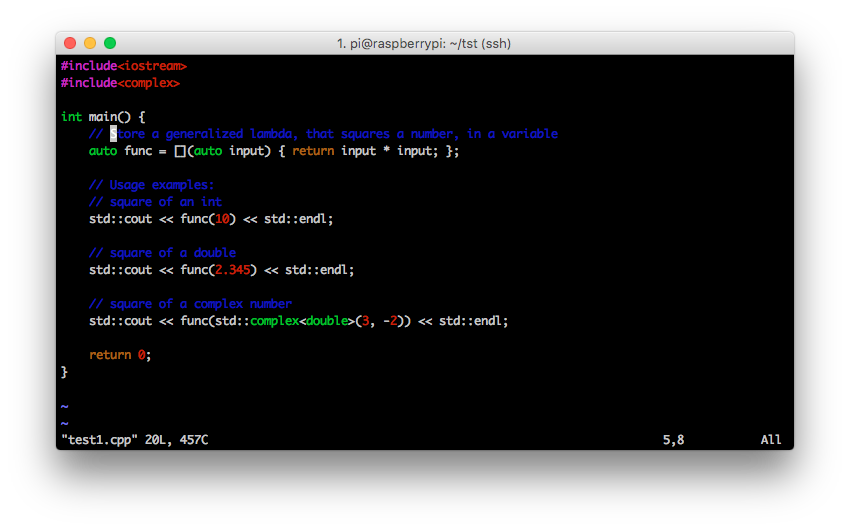
Task: Minimize the terminal using the yellow button
Action: (x=90, y=43)
